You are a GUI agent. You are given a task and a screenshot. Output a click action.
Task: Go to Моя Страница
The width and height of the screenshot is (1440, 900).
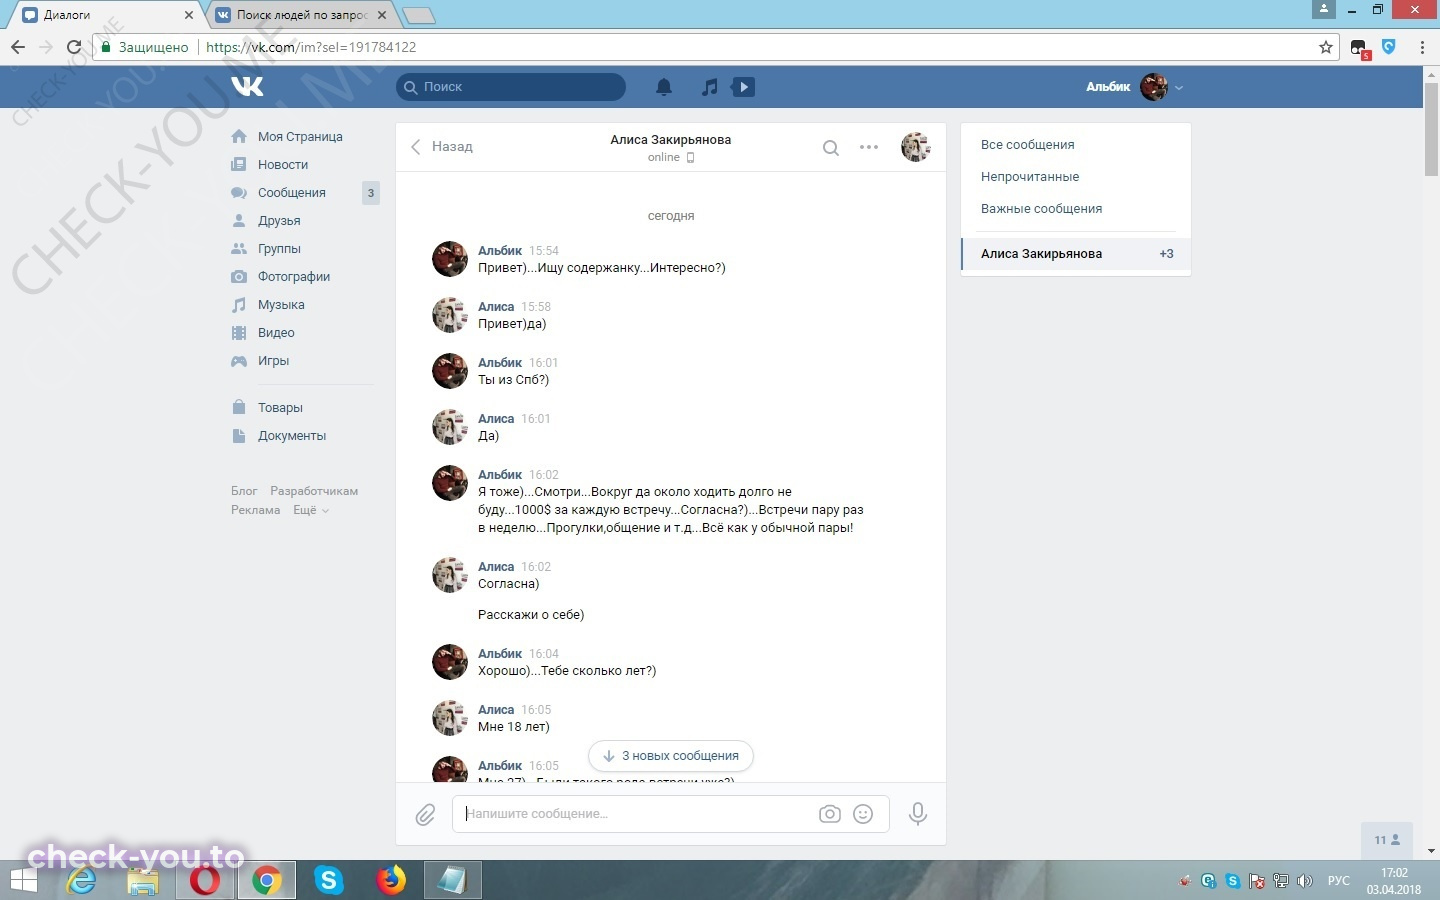coord(300,137)
